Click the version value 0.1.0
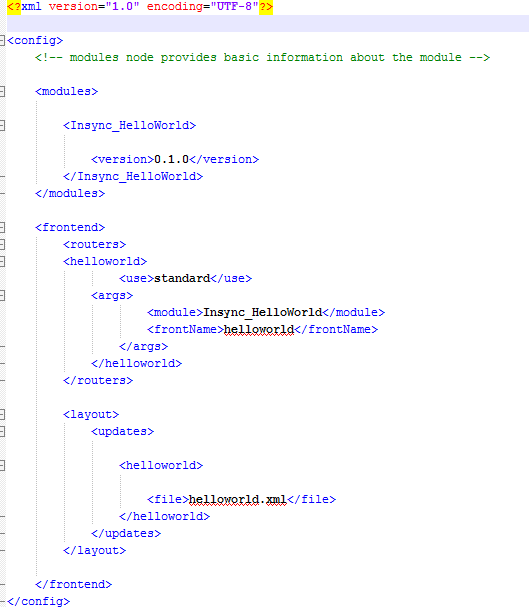 tap(171, 159)
